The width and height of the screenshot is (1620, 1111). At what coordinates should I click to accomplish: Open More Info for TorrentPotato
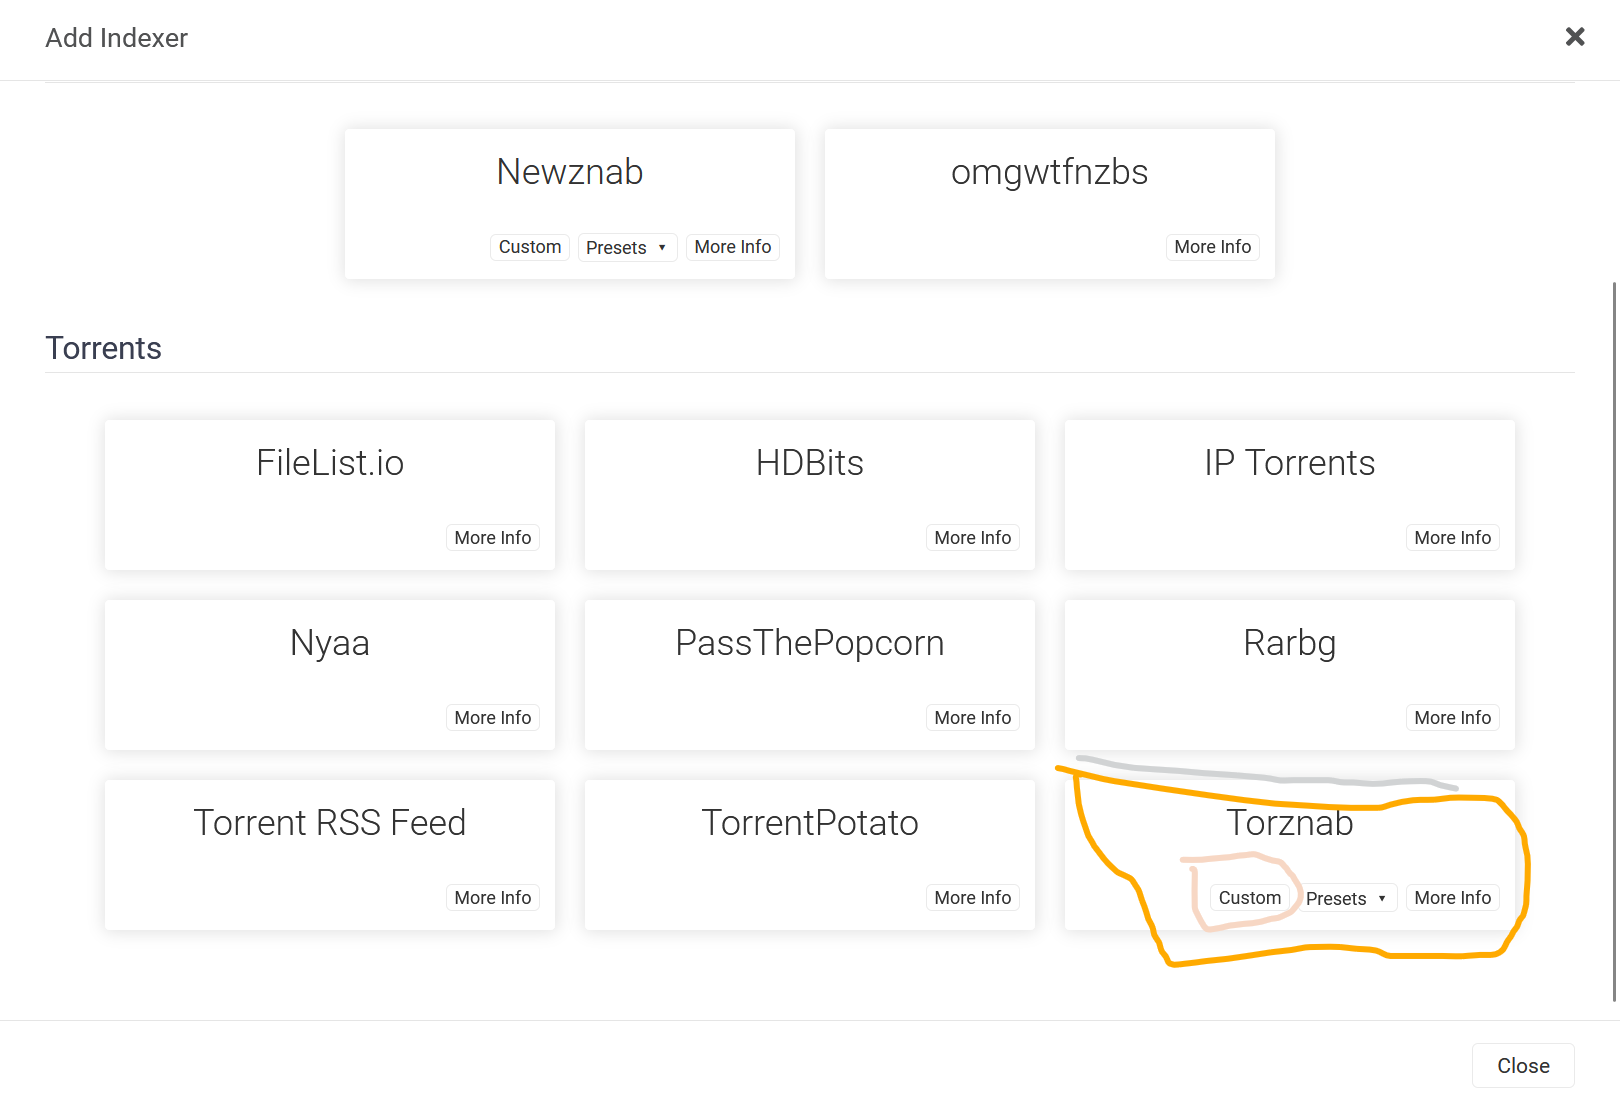coord(973,898)
